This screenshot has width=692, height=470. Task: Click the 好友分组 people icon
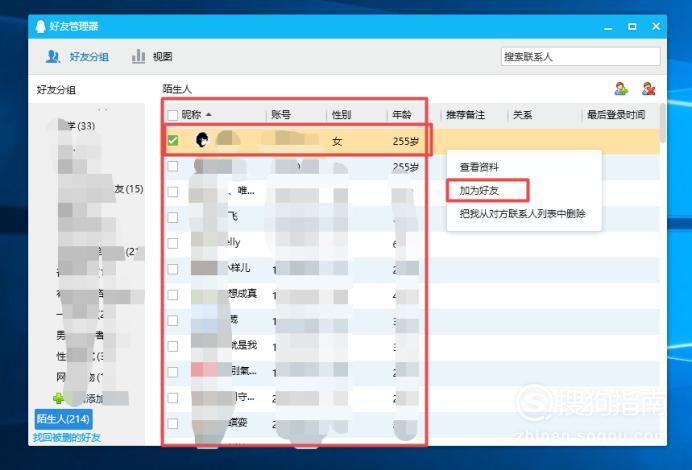click(x=53, y=56)
